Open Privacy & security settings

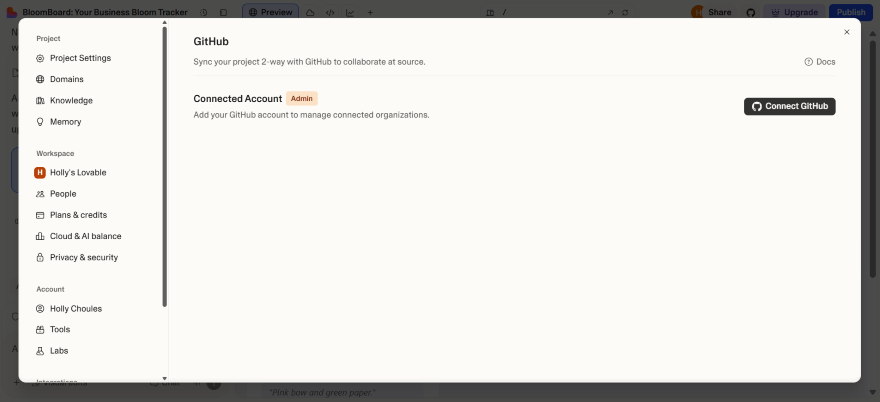[84, 258]
